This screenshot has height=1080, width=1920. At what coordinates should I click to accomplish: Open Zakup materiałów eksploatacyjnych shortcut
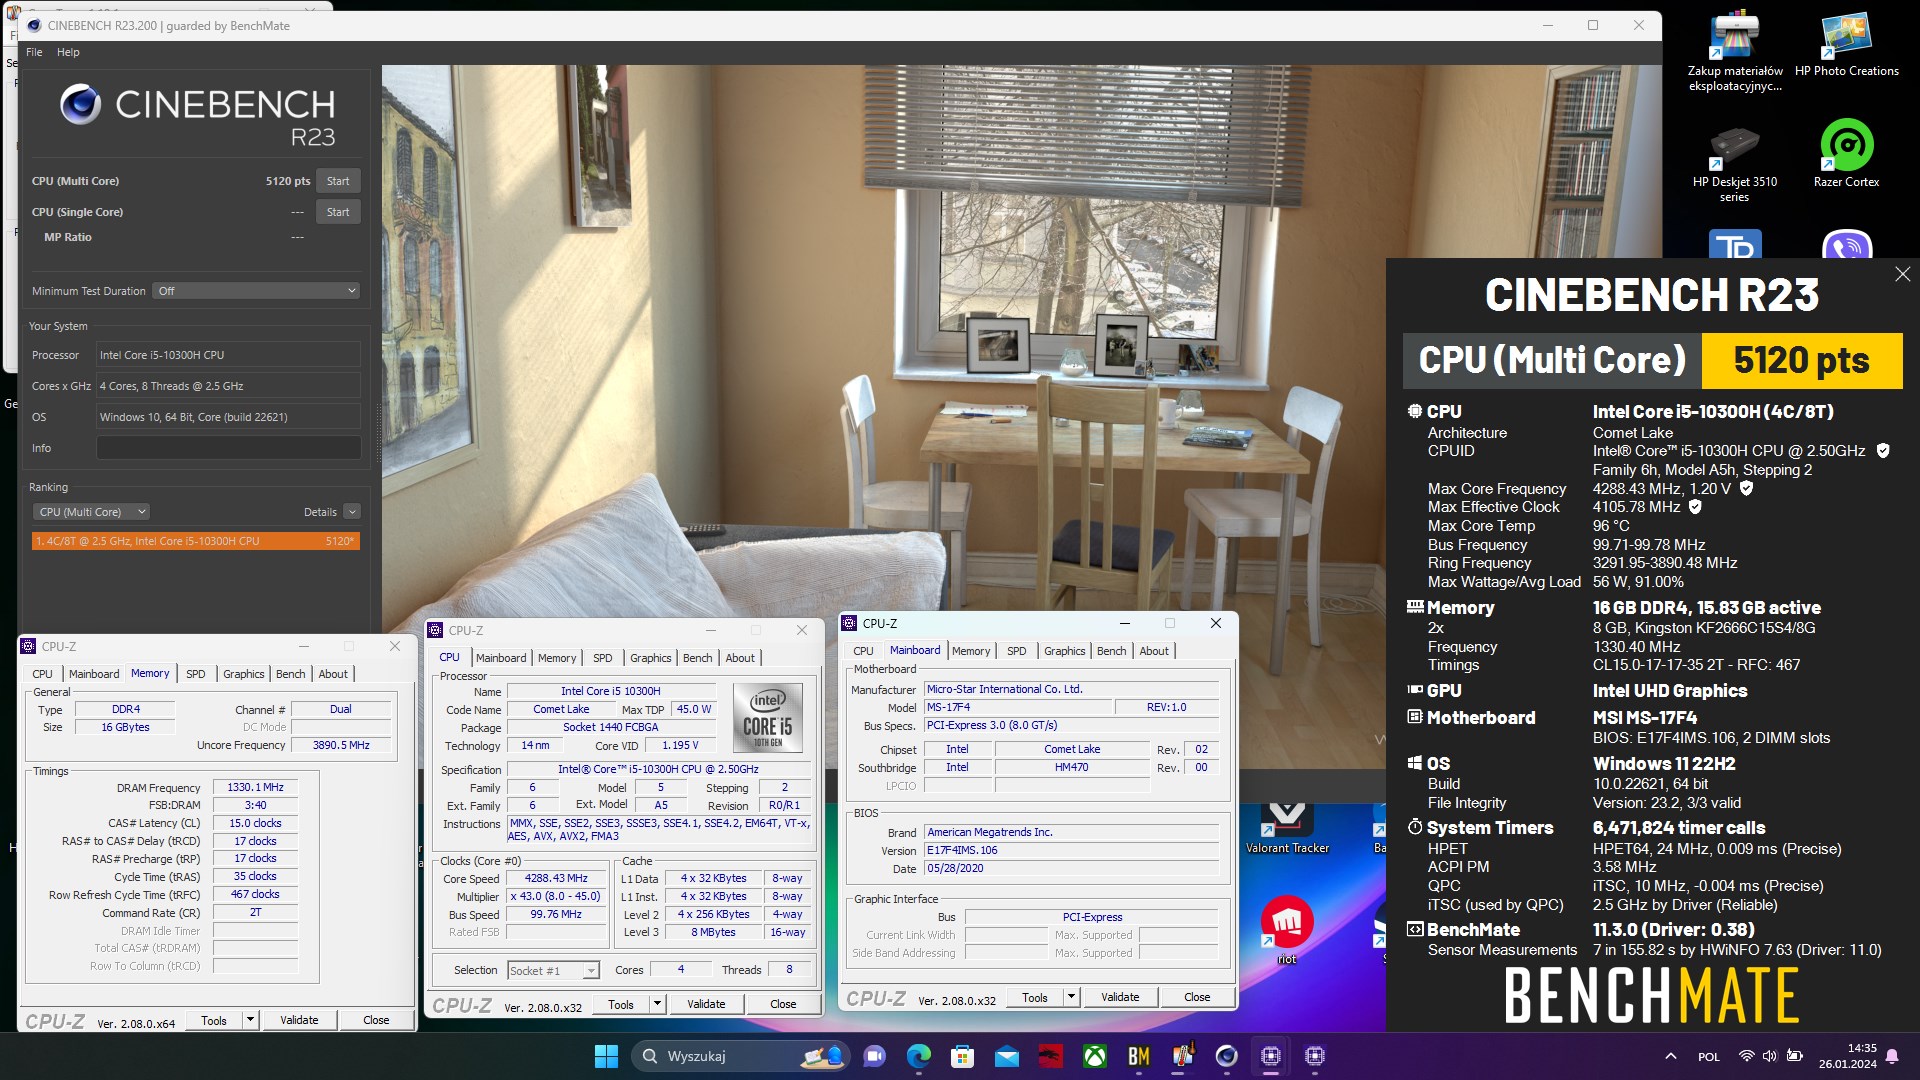tap(1735, 52)
